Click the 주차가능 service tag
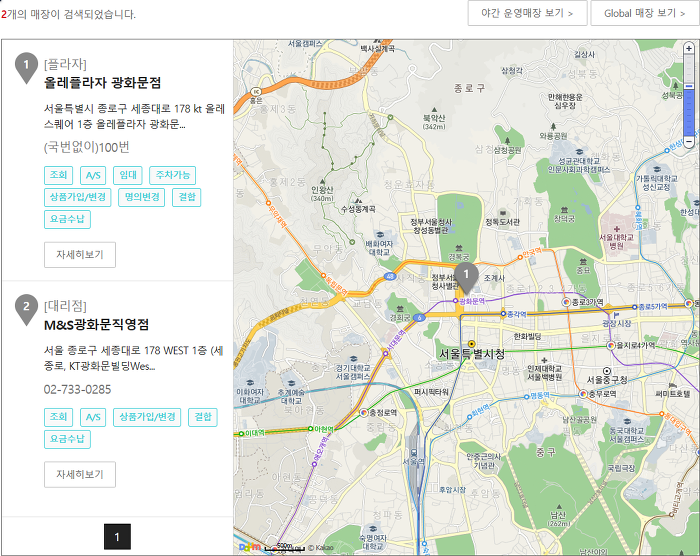 (173, 175)
